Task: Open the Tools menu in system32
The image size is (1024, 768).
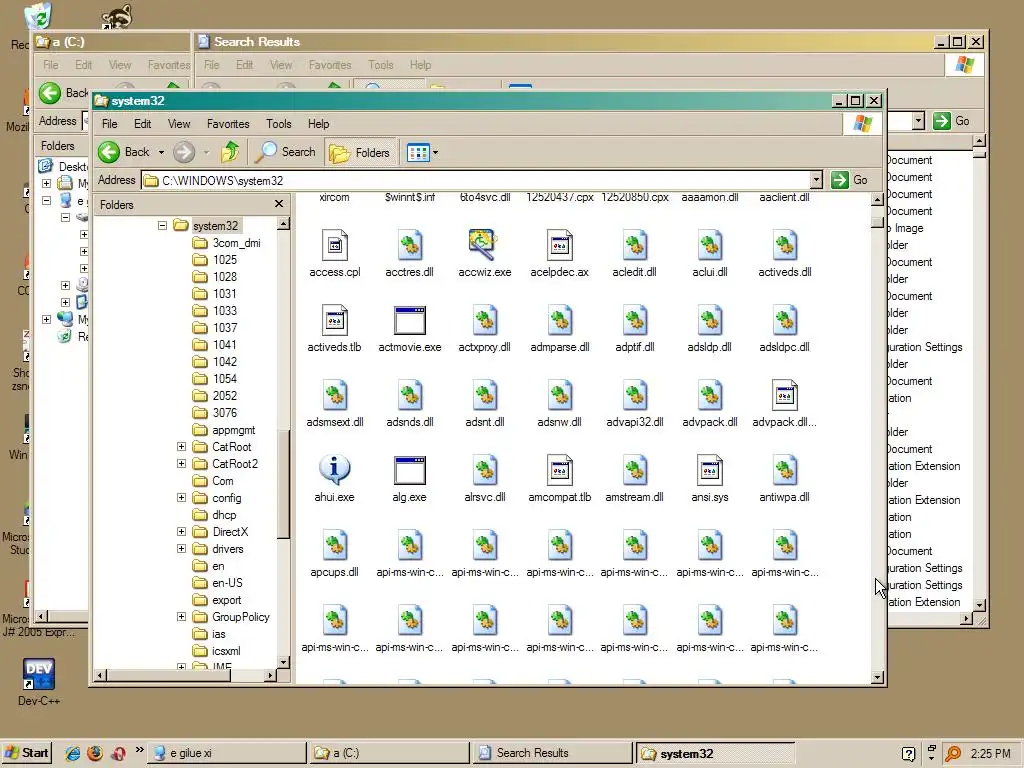Action: pyautogui.click(x=279, y=123)
